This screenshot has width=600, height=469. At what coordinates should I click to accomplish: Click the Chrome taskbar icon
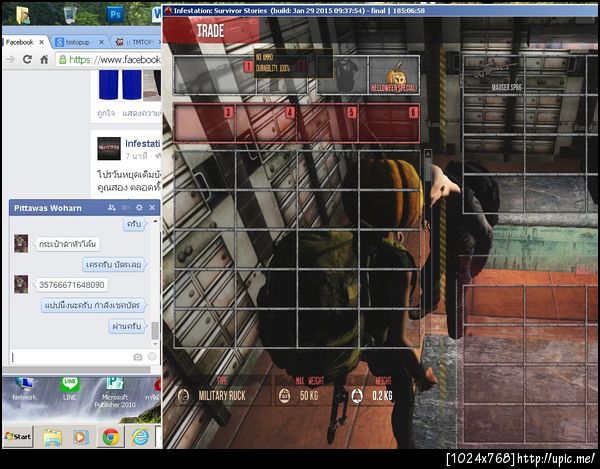(x=111, y=437)
